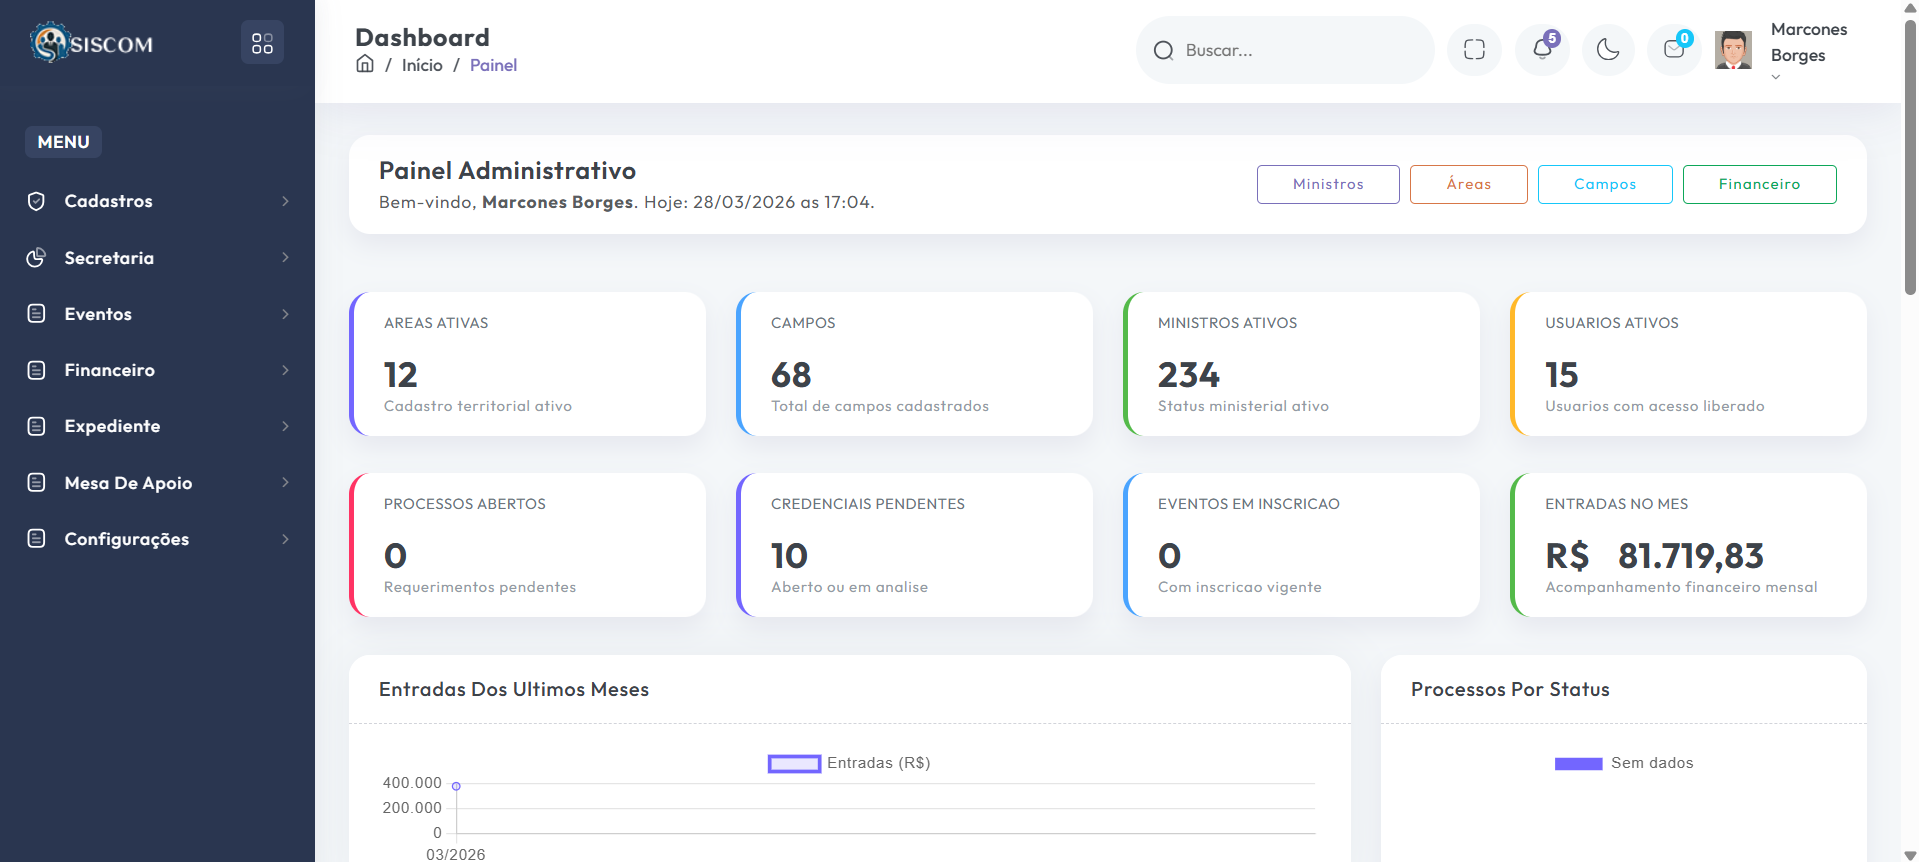Click the SISCOM logo
Viewport: 1919px width, 862px height.
pyautogui.click(x=91, y=43)
